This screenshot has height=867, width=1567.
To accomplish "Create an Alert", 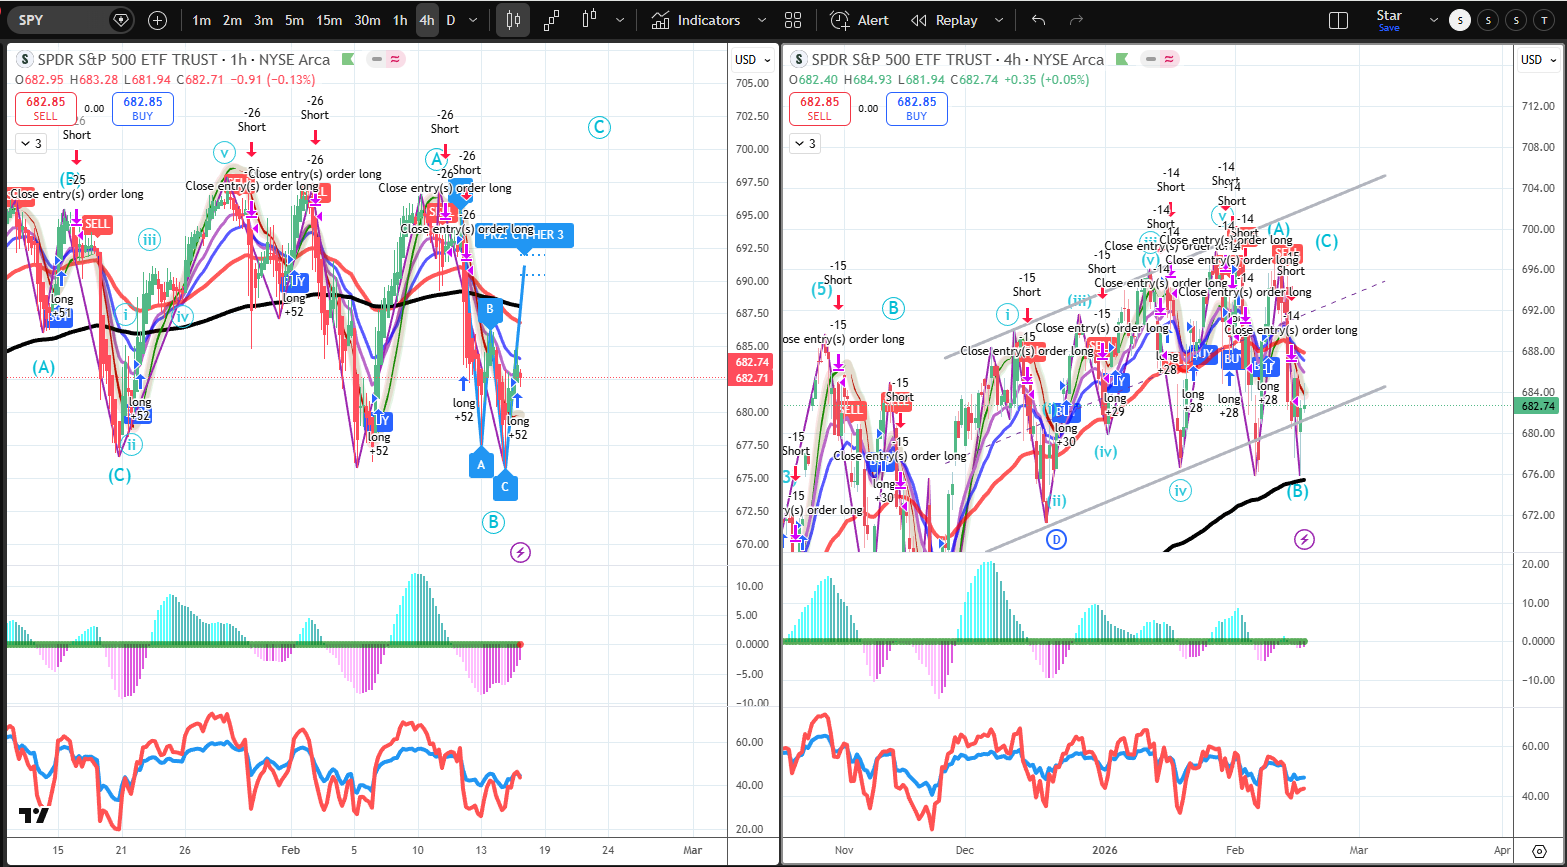I will (x=859, y=20).
